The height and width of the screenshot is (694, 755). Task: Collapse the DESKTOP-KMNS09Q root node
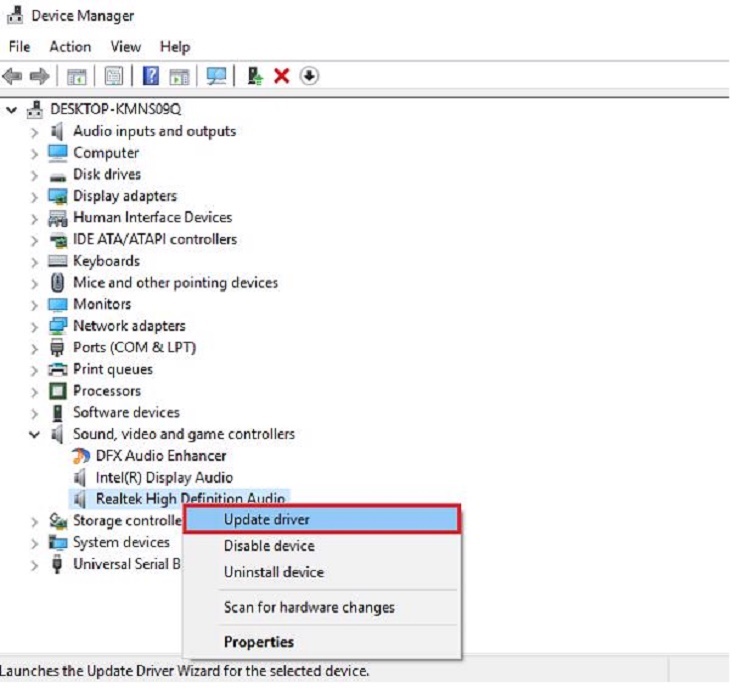pos(11,110)
